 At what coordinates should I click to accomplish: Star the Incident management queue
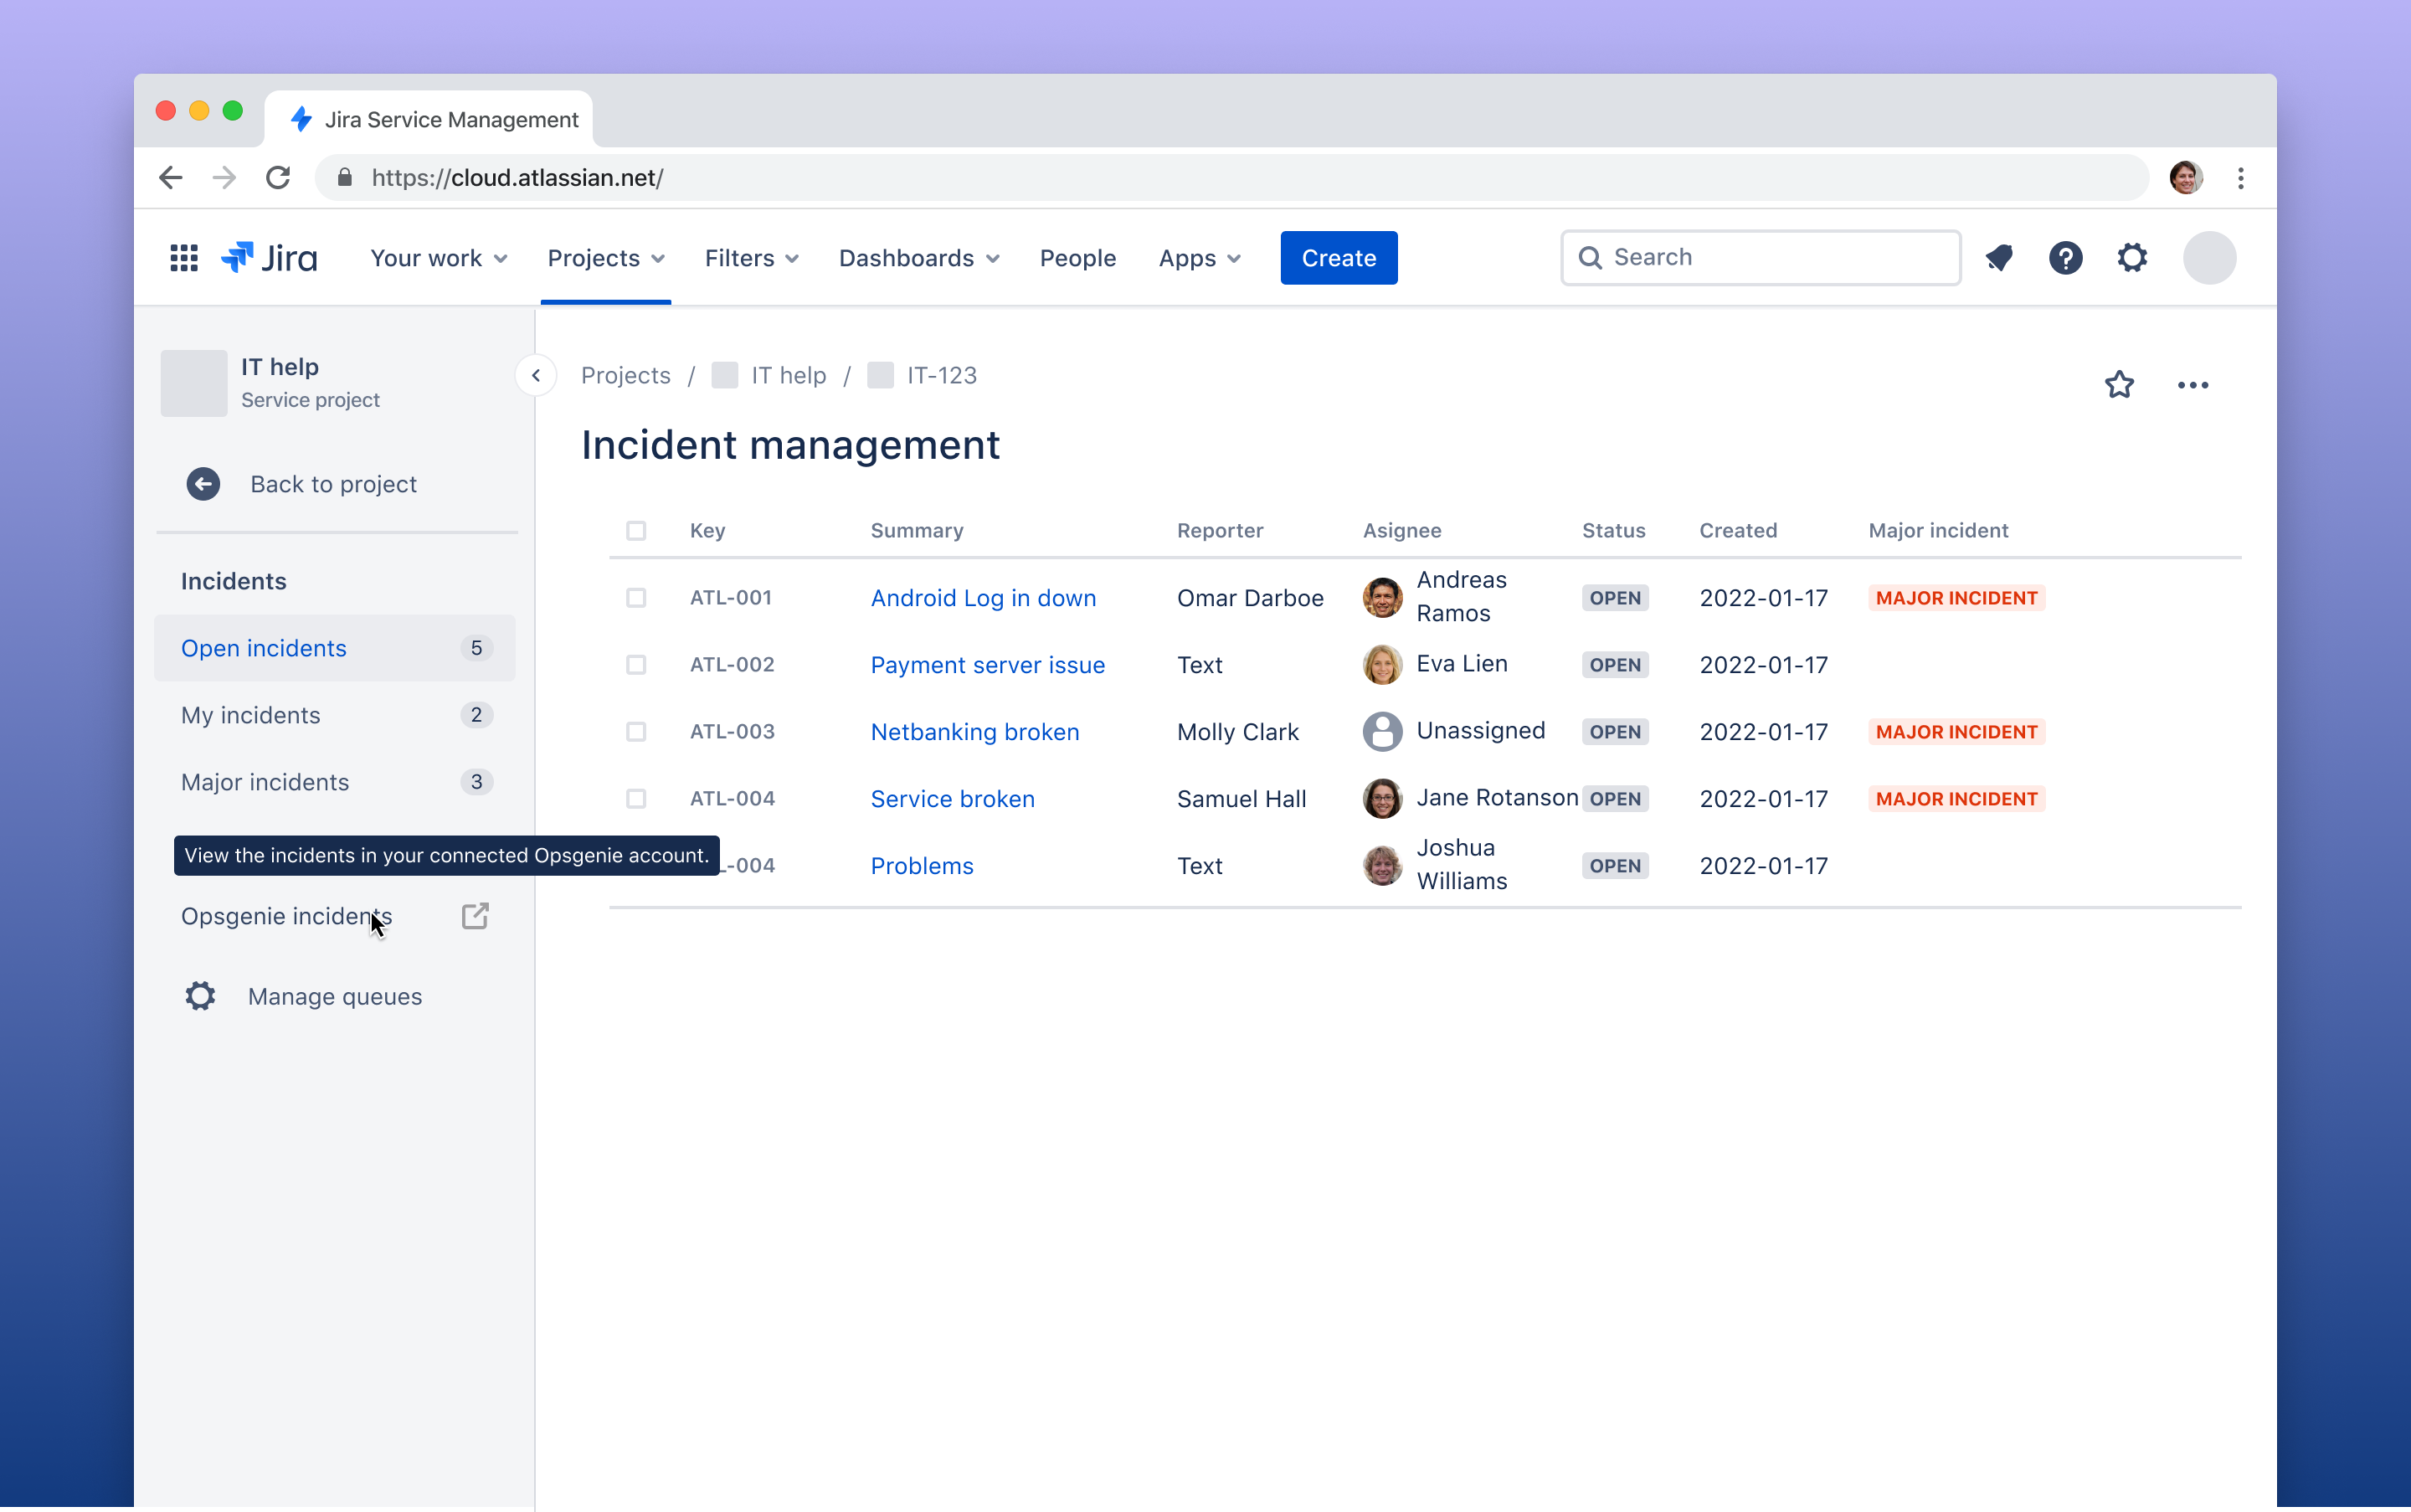click(2119, 384)
